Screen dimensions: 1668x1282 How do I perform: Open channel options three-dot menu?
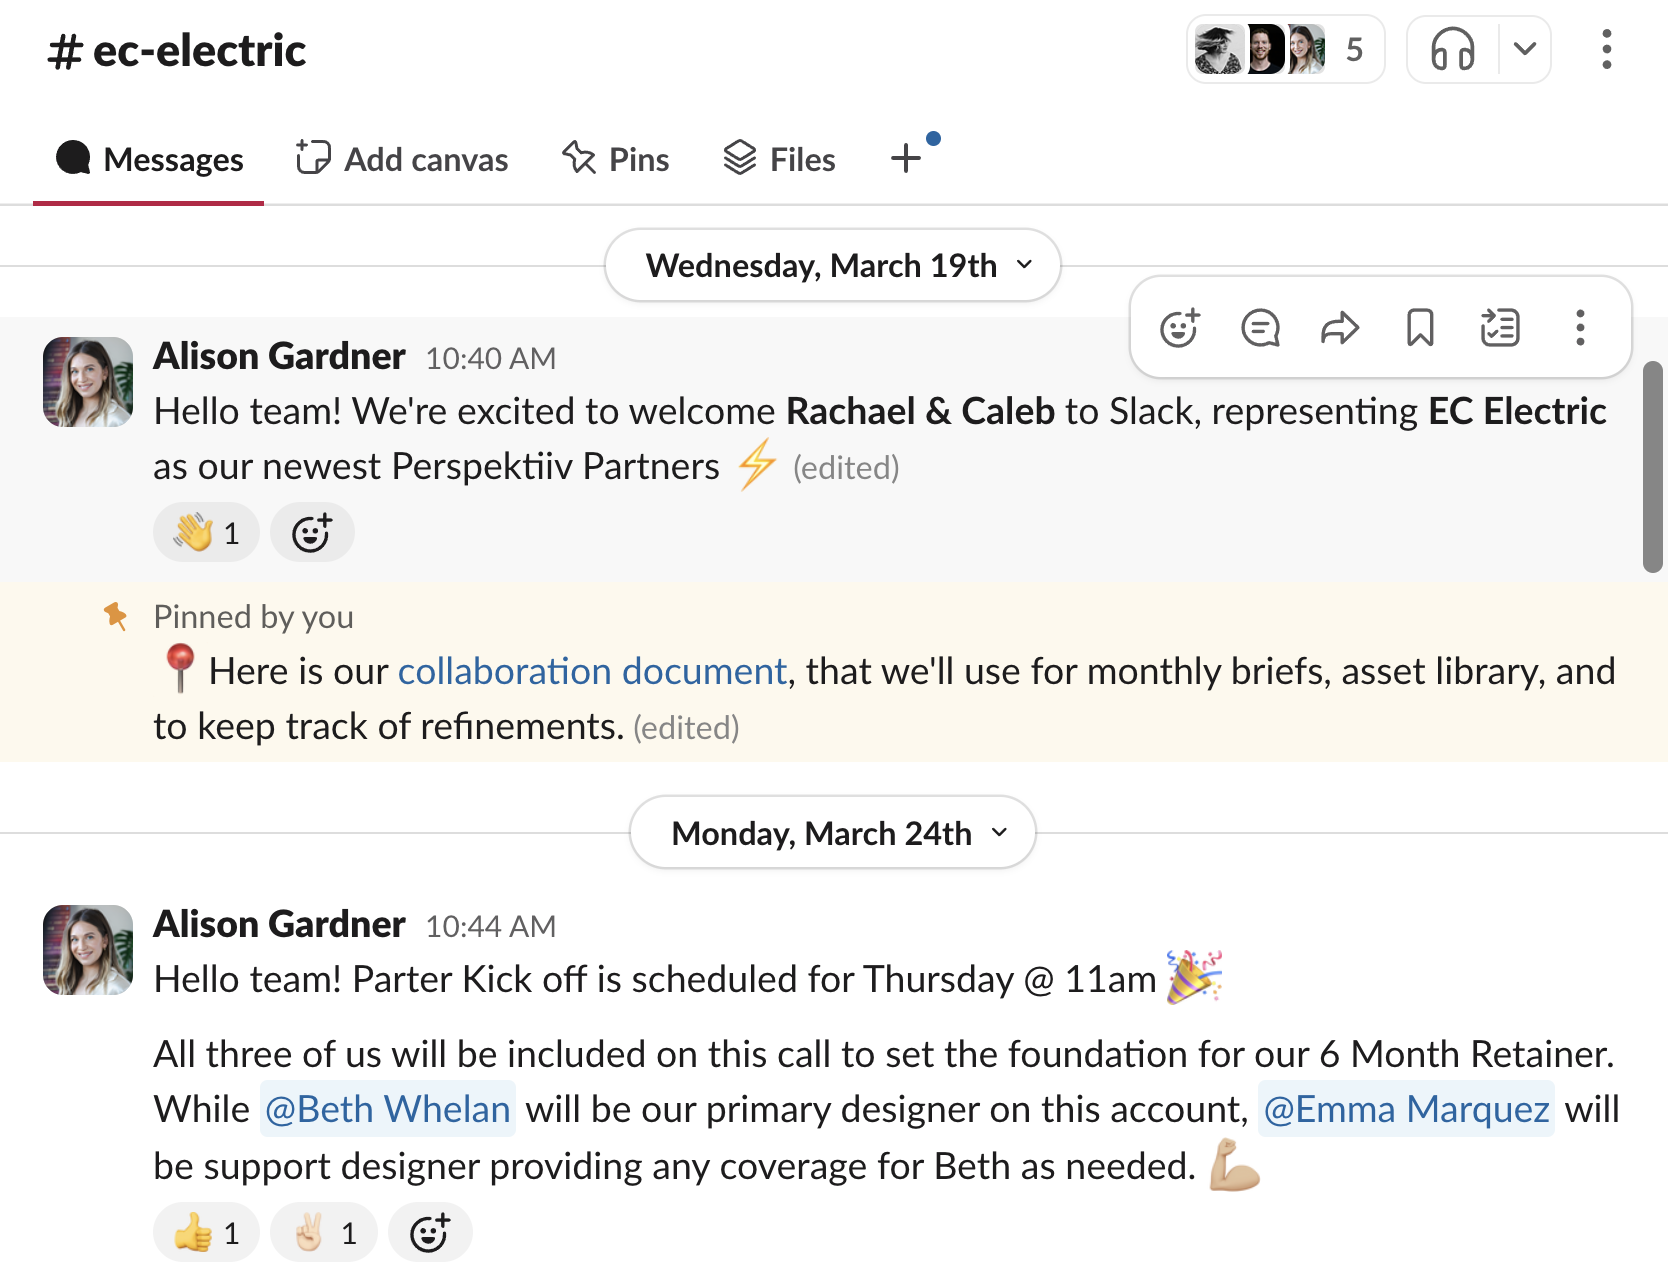pyautogui.click(x=1607, y=49)
